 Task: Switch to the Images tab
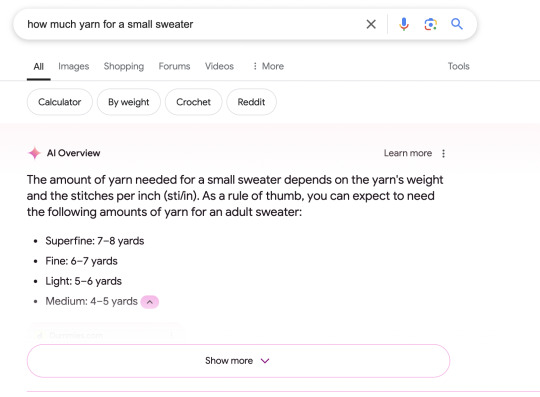tap(74, 66)
